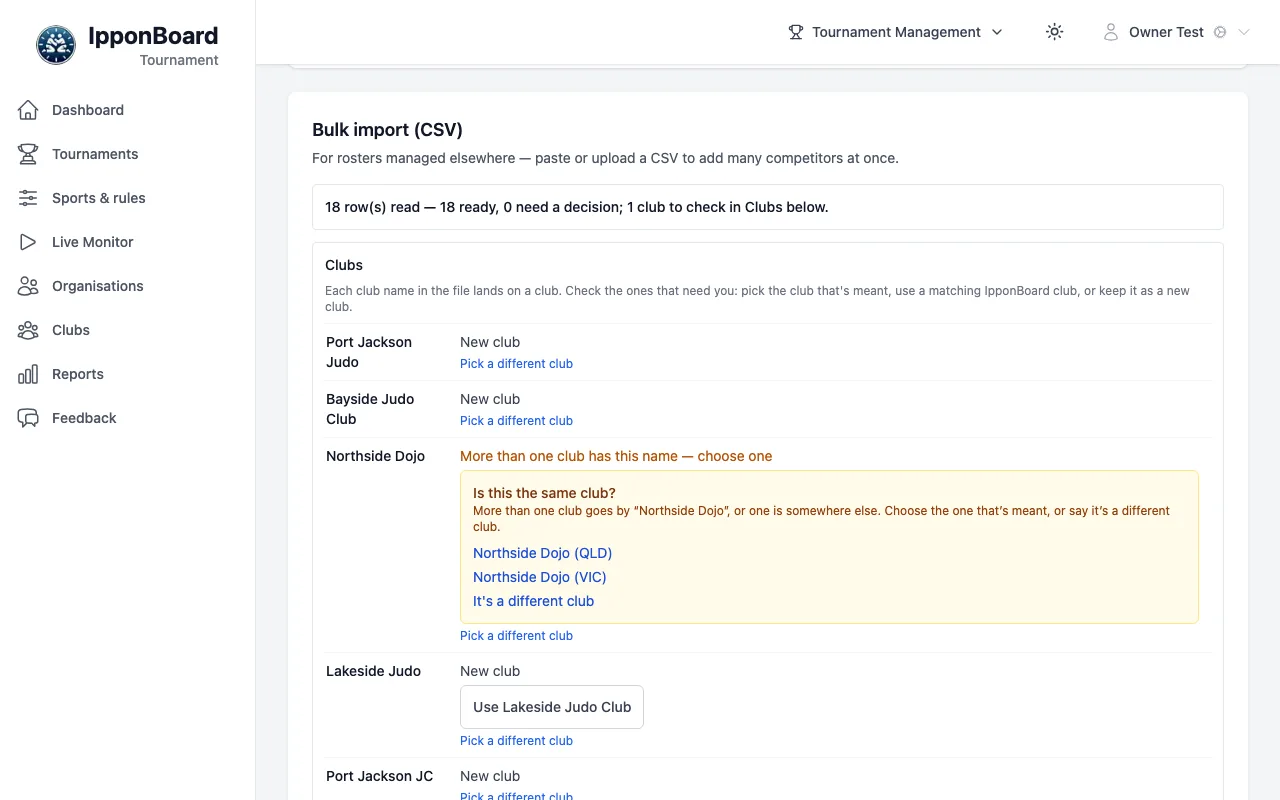Image resolution: width=1280 pixels, height=800 pixels.
Task: Click the 'Is this the same club?' heading
Action: point(544,493)
